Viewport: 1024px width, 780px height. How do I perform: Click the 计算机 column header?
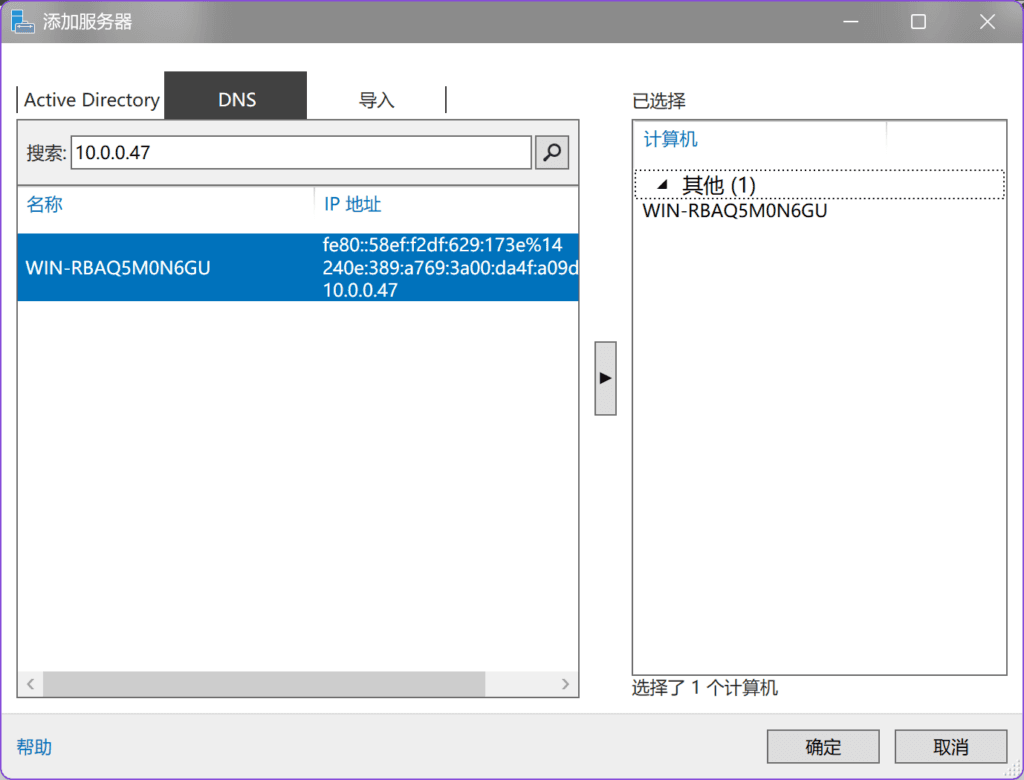pos(670,140)
